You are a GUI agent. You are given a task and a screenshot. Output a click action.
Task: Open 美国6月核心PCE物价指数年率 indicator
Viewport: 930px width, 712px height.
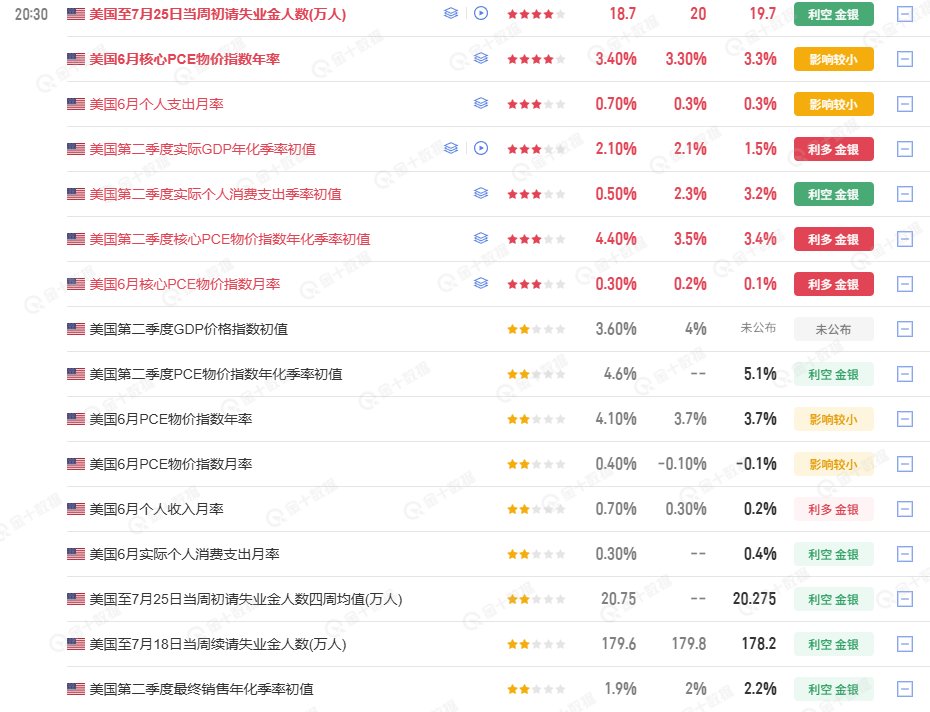(x=184, y=59)
